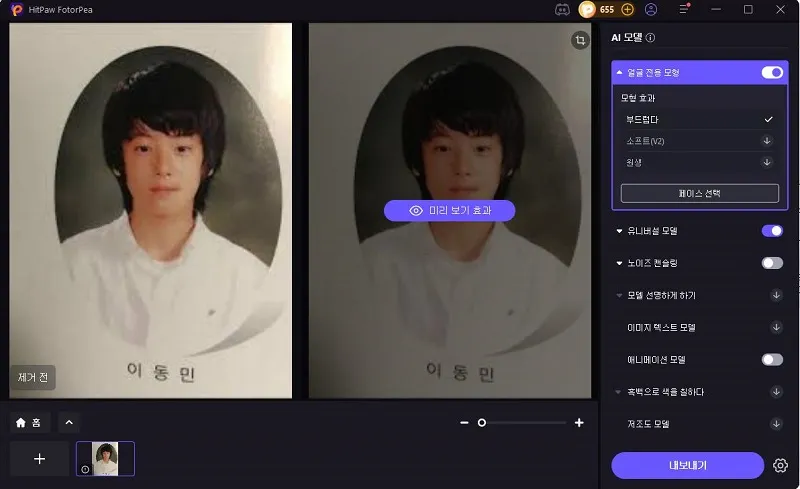This screenshot has width=800, height=489.
Task: Click the AI 모델 panel heading
Action: click(x=627, y=37)
